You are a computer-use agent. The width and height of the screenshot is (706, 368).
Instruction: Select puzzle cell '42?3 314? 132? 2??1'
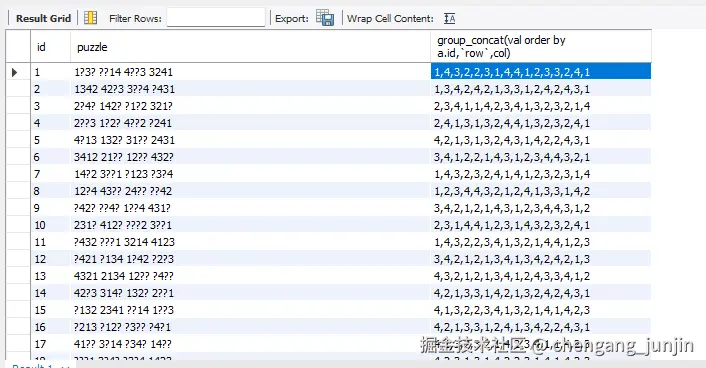[250, 293]
